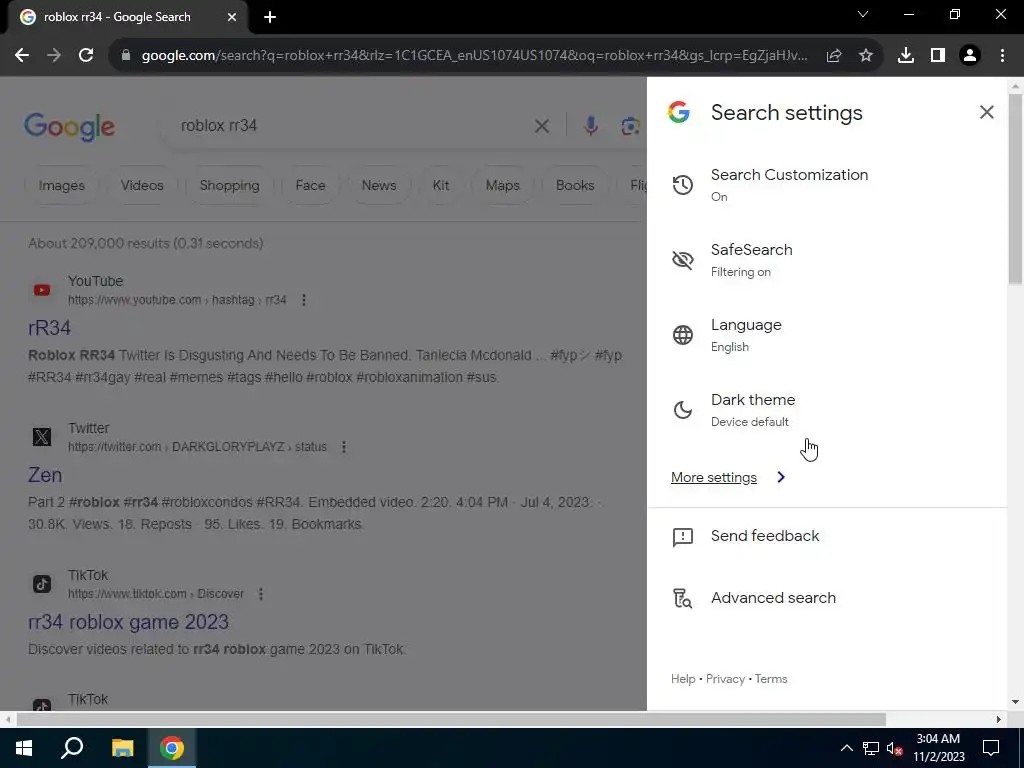Click the search box text roblox rr34
The height and width of the screenshot is (768, 1024).
219,125
